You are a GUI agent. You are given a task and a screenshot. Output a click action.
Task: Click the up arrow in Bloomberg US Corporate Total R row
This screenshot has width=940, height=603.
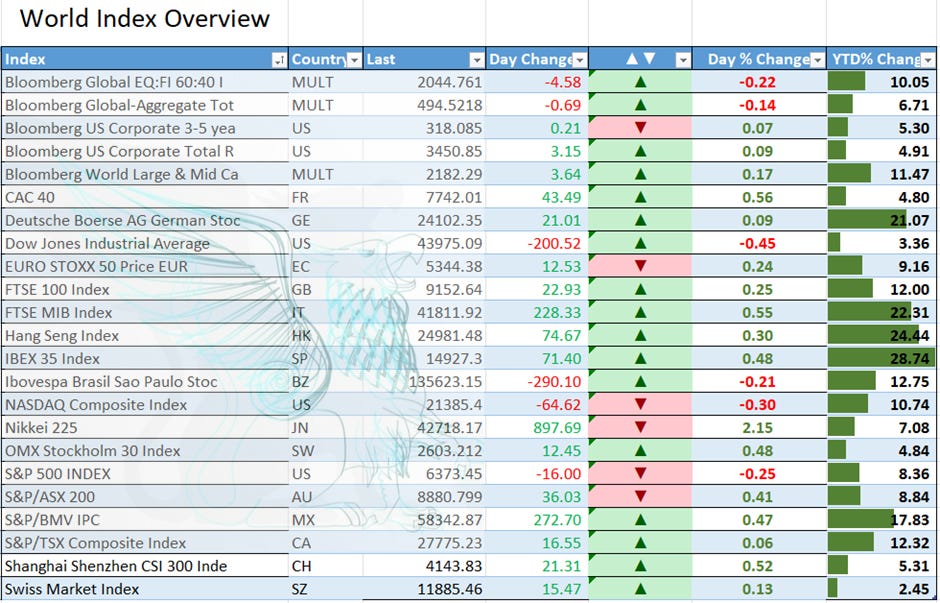point(640,151)
